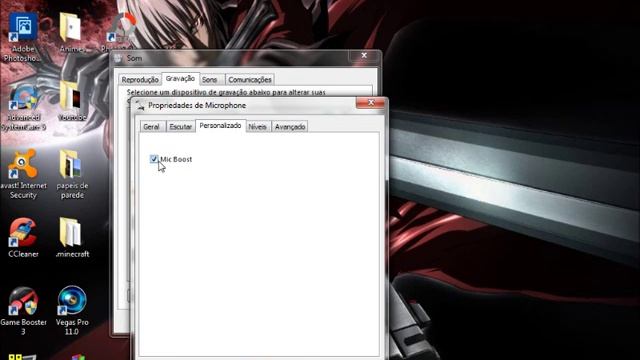Open the Avançado tab
Viewport: 640px width, 360px height.
(x=290, y=127)
